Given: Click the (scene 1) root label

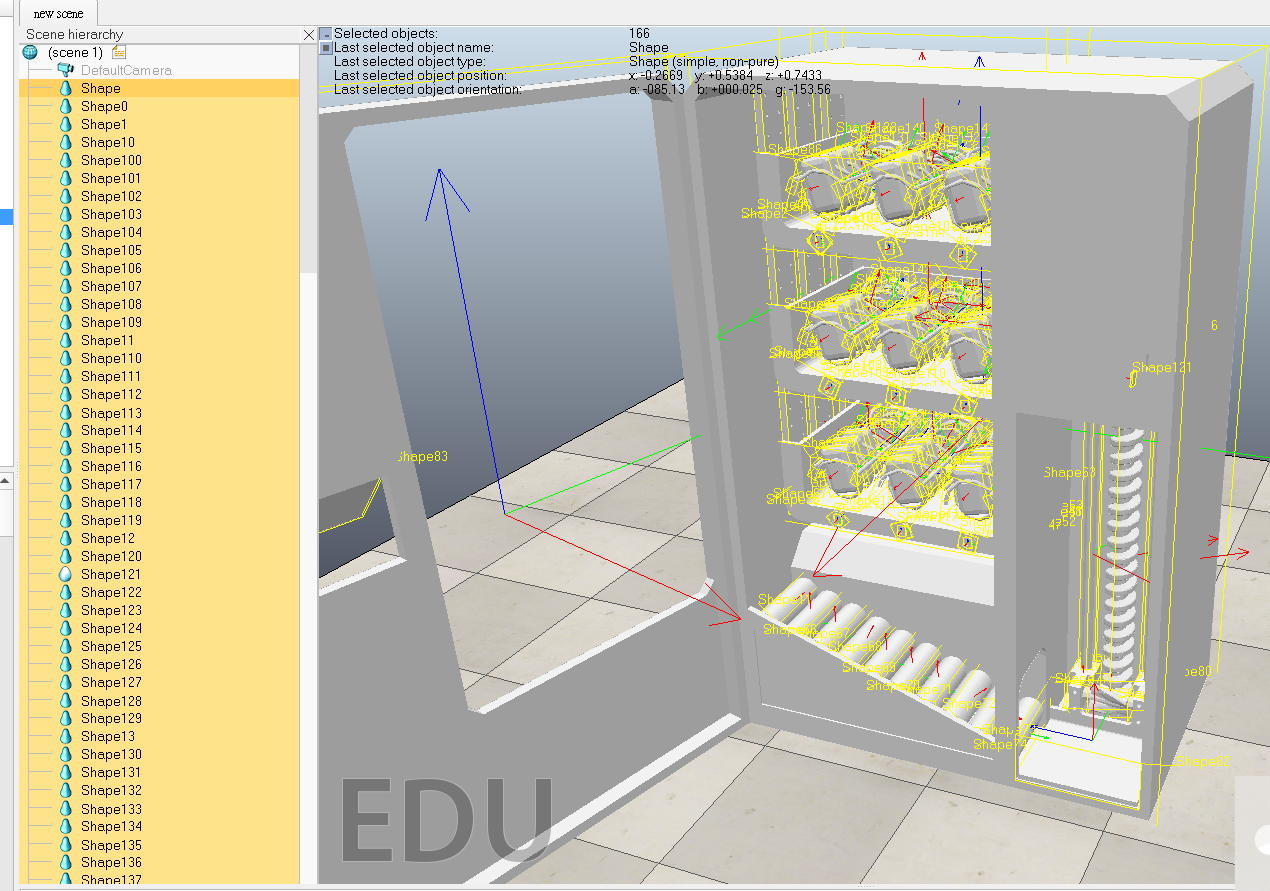Looking at the screenshot, I should 75,52.
